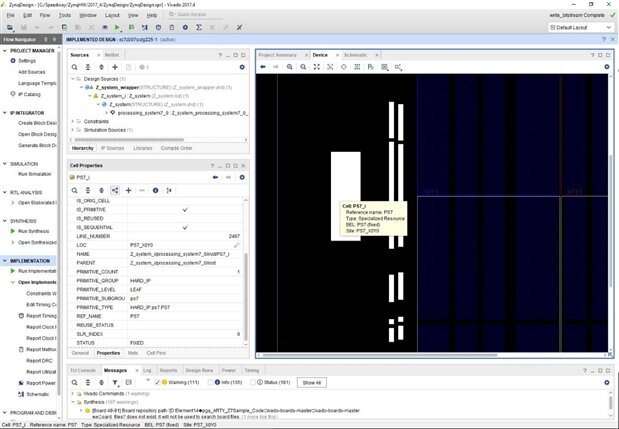The image size is (619, 429).
Task: Expand all in Sources panel toolbar
Action: (x=101, y=67)
